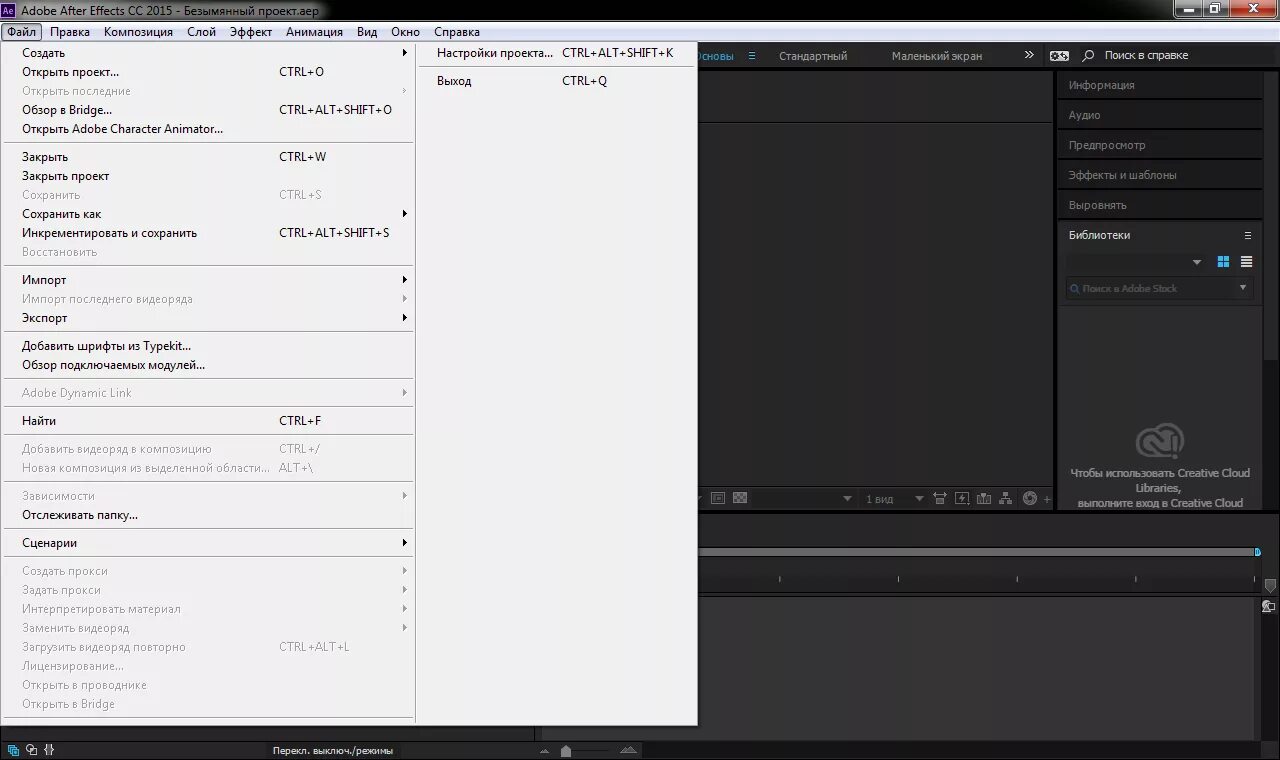Toggle the region of interest icon
1280x760 pixels.
pos(718,498)
